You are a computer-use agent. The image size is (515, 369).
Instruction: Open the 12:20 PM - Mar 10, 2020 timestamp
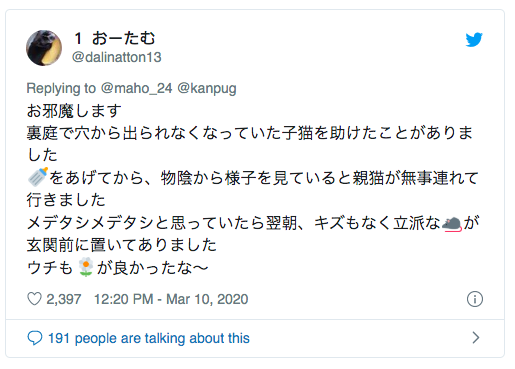tap(171, 299)
